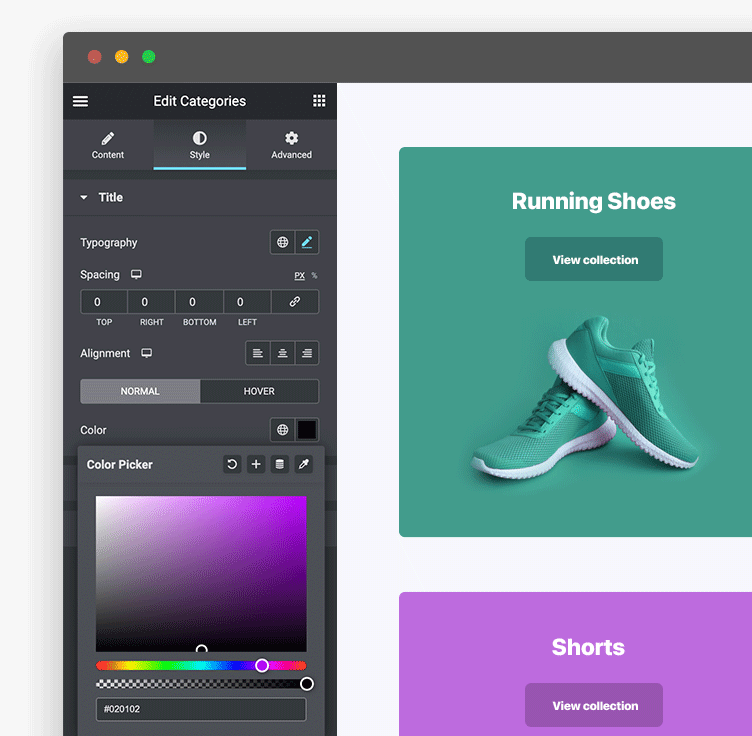Select the NORMAL state toggle
This screenshot has width=752, height=736.
pyautogui.click(x=140, y=391)
